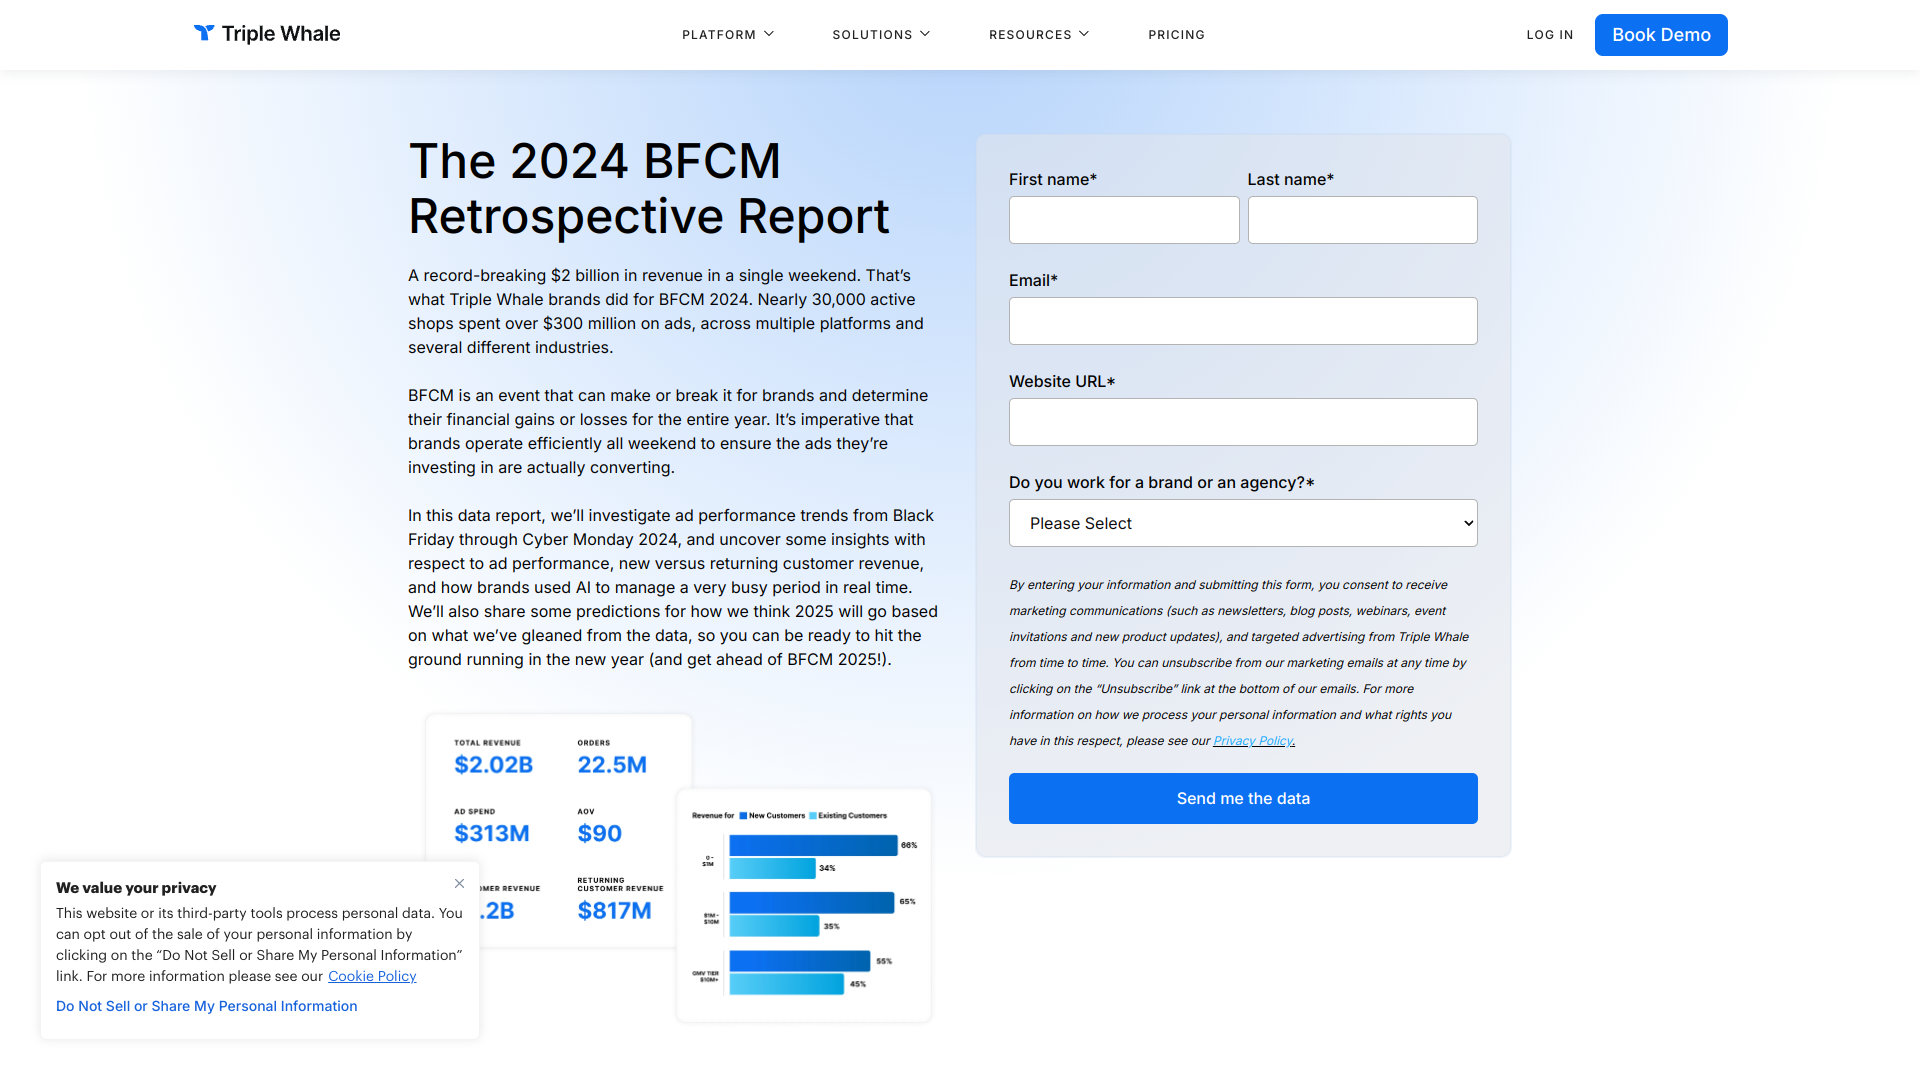Click the 66% chart bar

point(813,845)
